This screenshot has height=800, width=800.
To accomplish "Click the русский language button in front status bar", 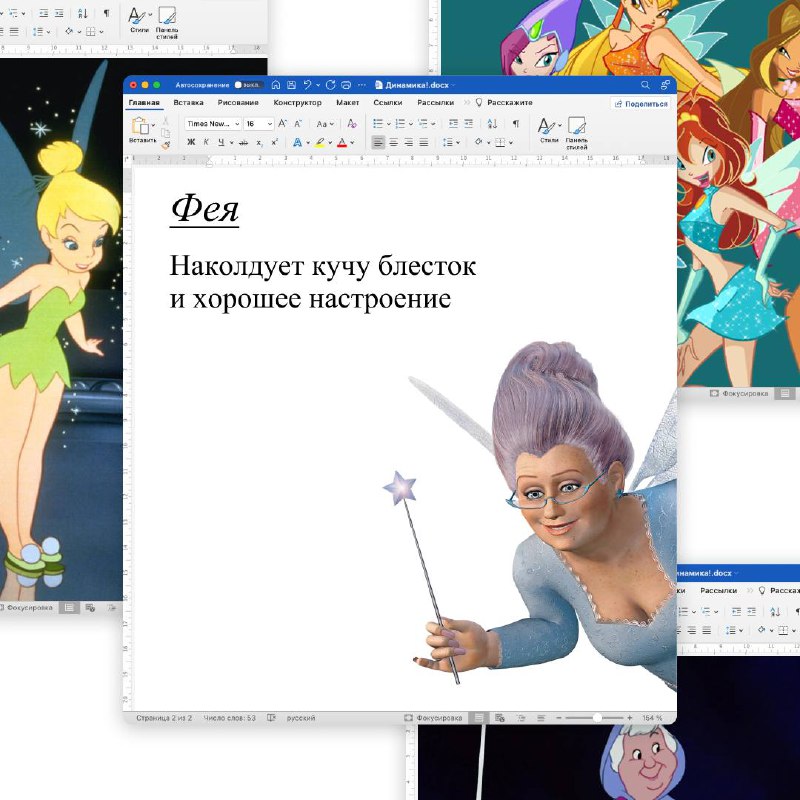I will tap(301, 718).
